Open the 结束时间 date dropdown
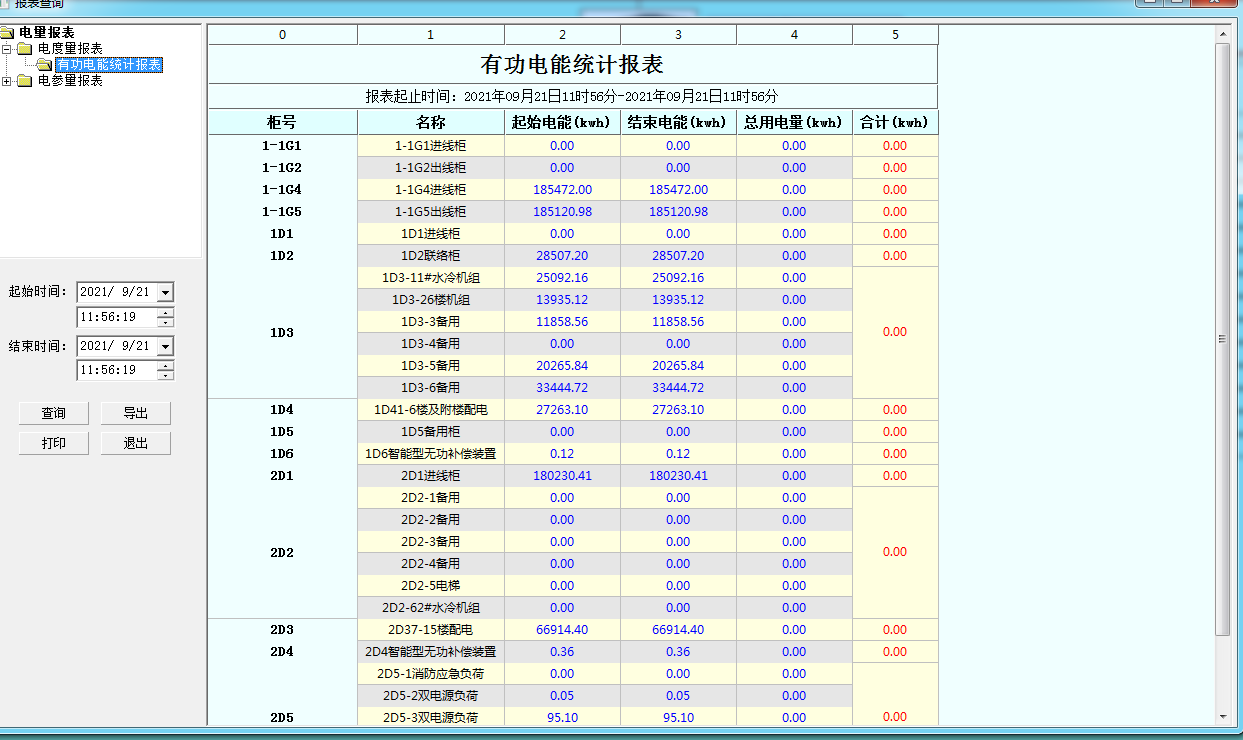This screenshot has height=740, width=1243. tap(165, 346)
